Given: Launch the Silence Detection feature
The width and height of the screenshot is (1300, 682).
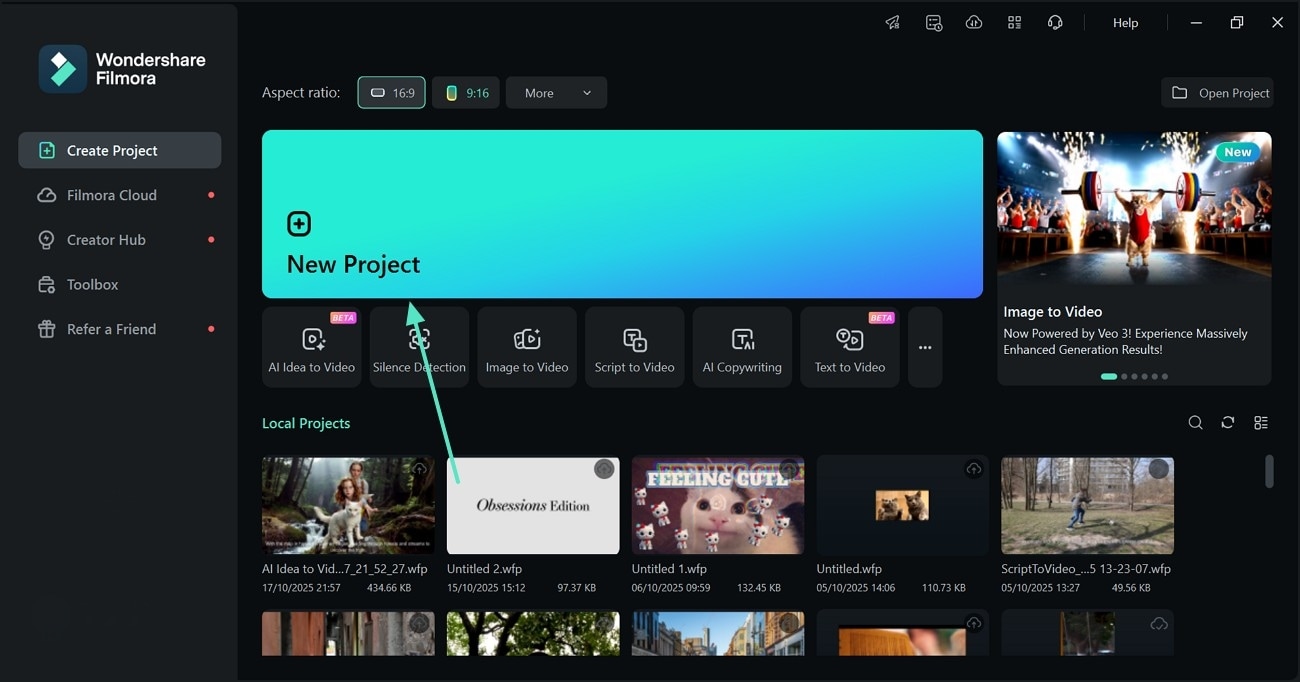Looking at the screenshot, I should [x=419, y=347].
